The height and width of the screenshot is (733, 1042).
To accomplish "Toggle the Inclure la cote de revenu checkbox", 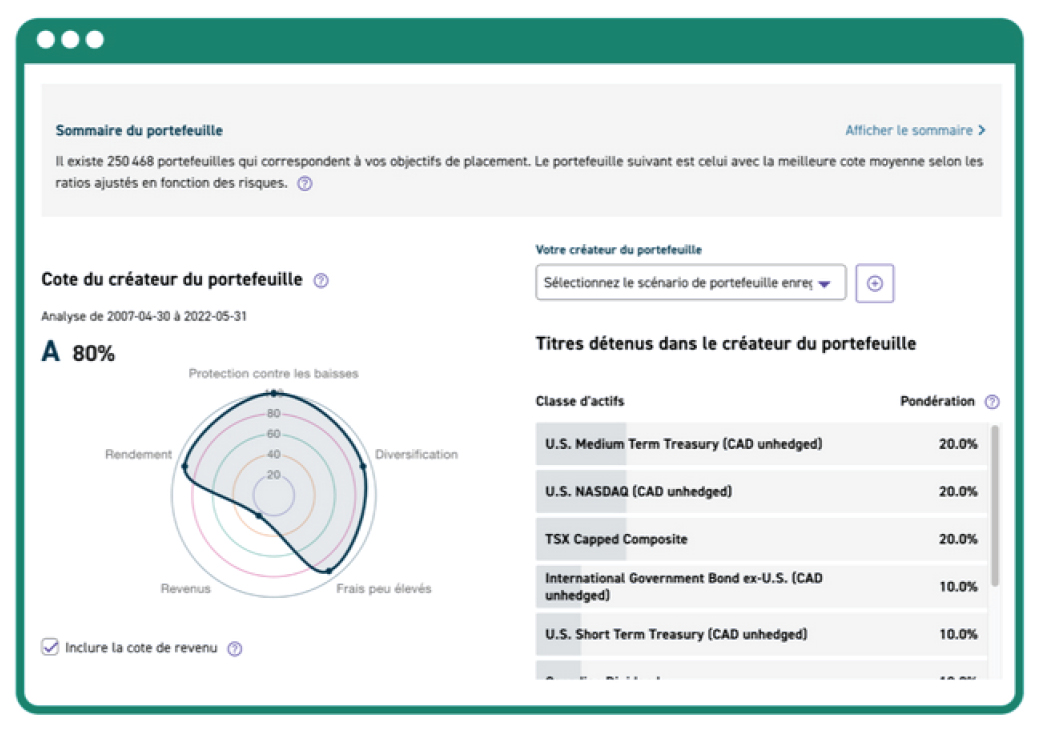I will [50, 647].
